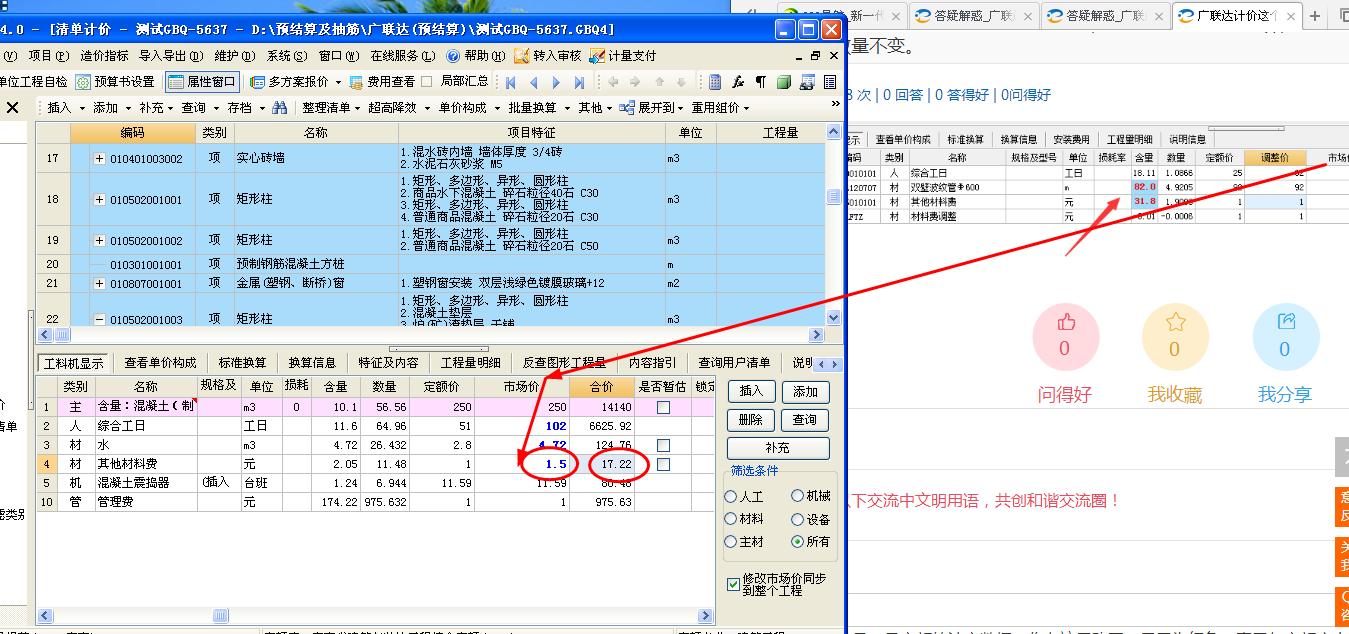Open the 整理清单 dropdown menu
Image resolution: width=1349 pixels, height=634 pixels.
(331, 107)
